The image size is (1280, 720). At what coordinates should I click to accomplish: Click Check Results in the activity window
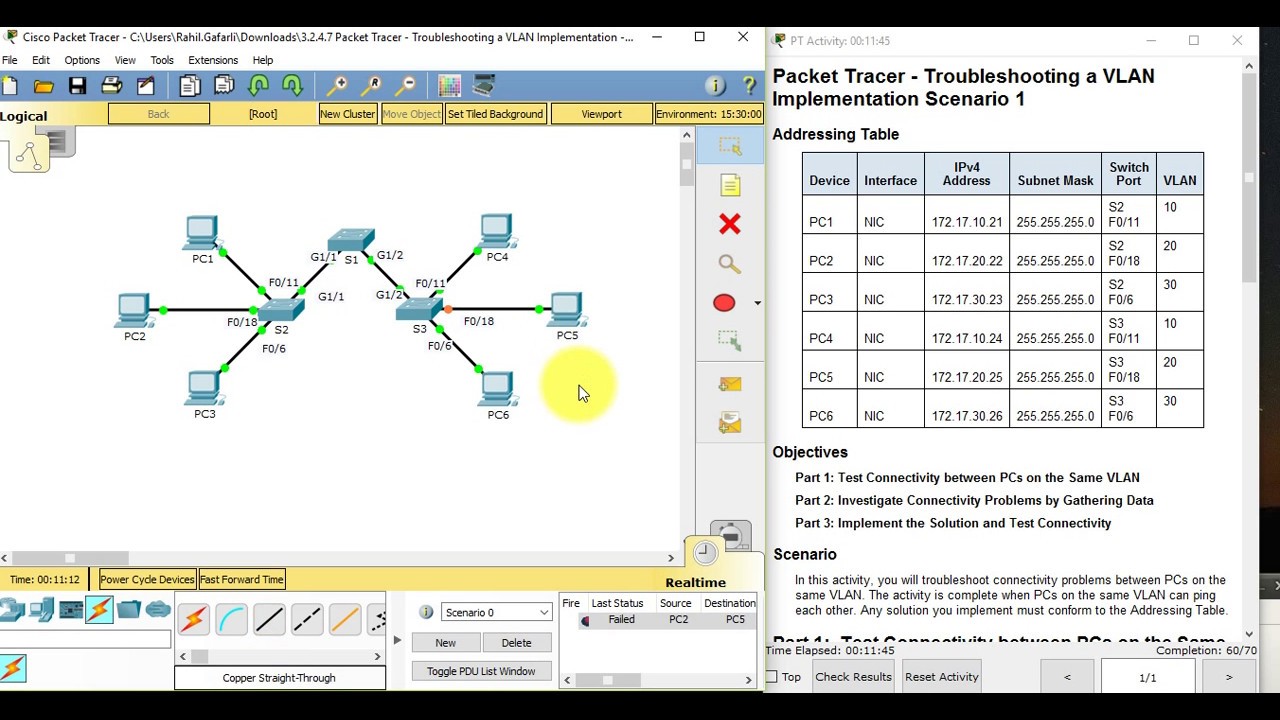(853, 677)
